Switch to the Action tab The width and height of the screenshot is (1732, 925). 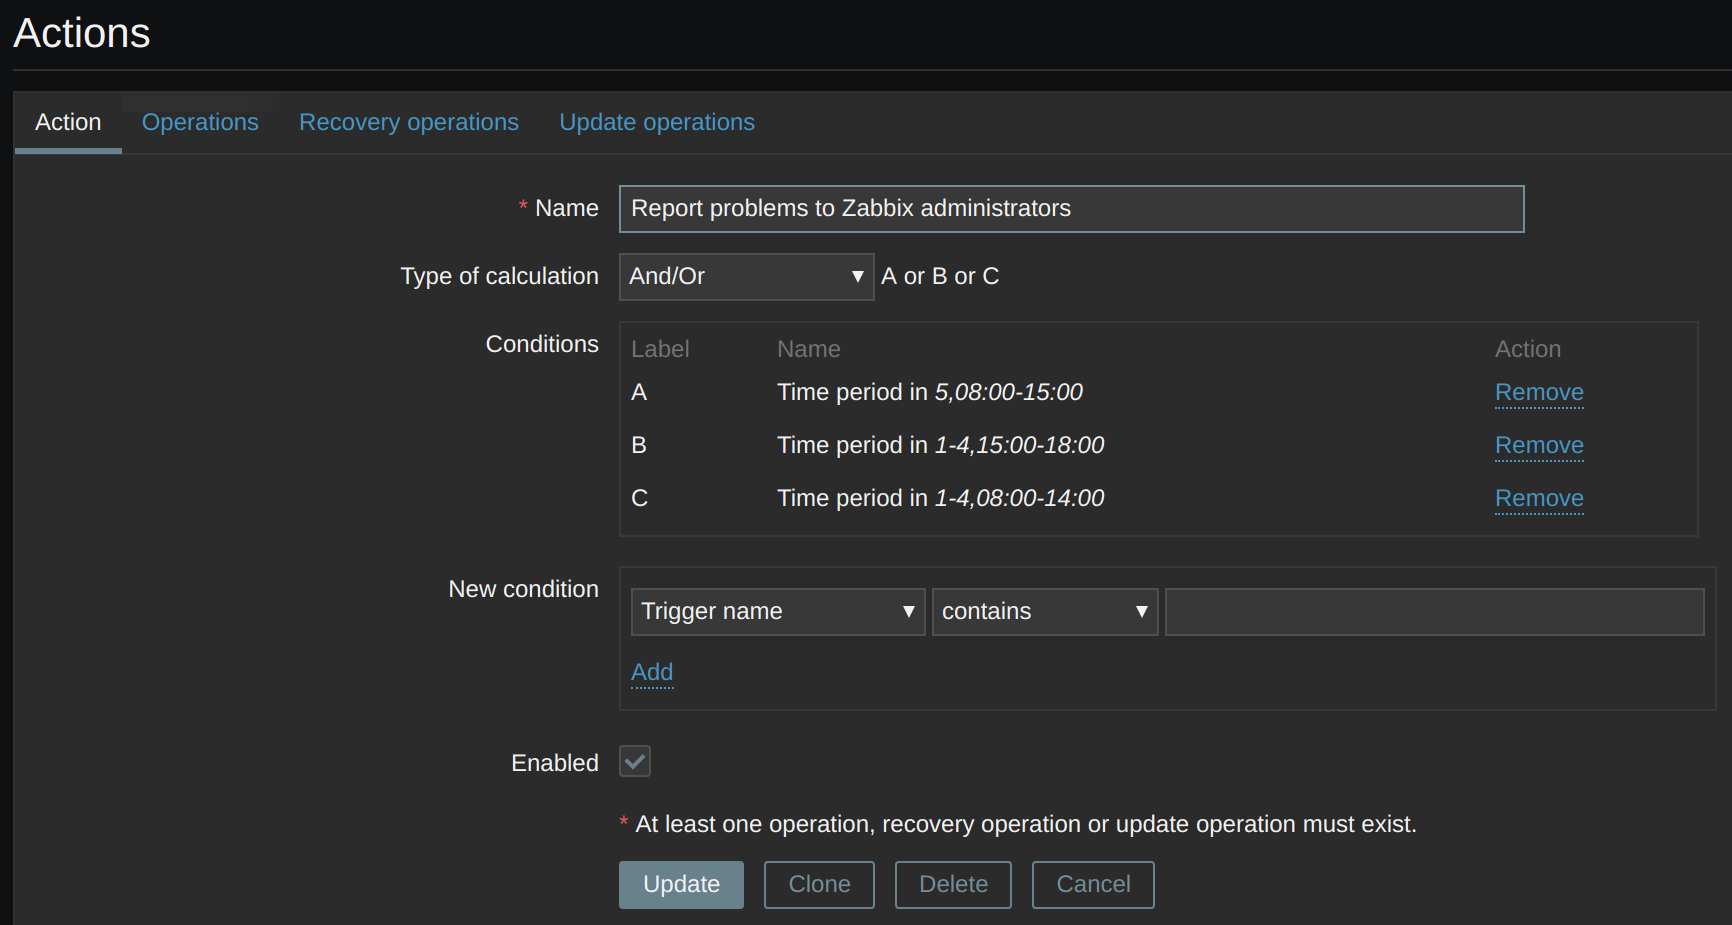point(68,122)
